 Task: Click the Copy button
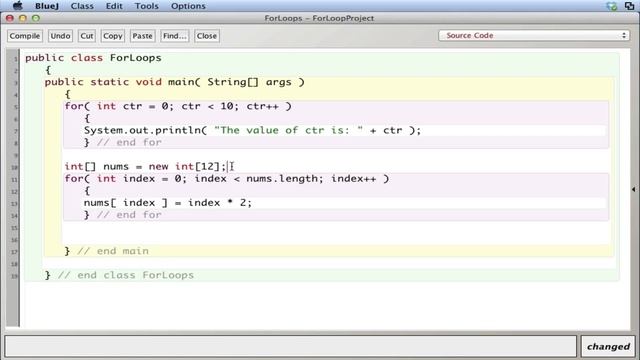click(x=113, y=36)
